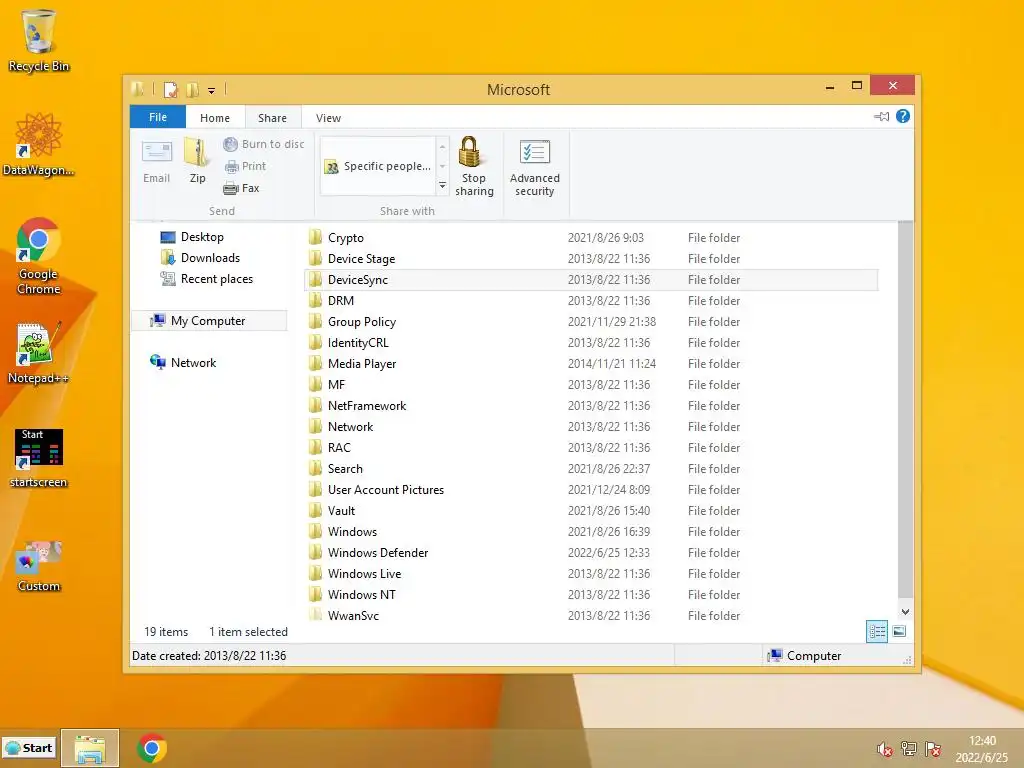Click the Action Center flag tray icon
Image resolution: width=1024 pixels, height=768 pixels.
[933, 749]
